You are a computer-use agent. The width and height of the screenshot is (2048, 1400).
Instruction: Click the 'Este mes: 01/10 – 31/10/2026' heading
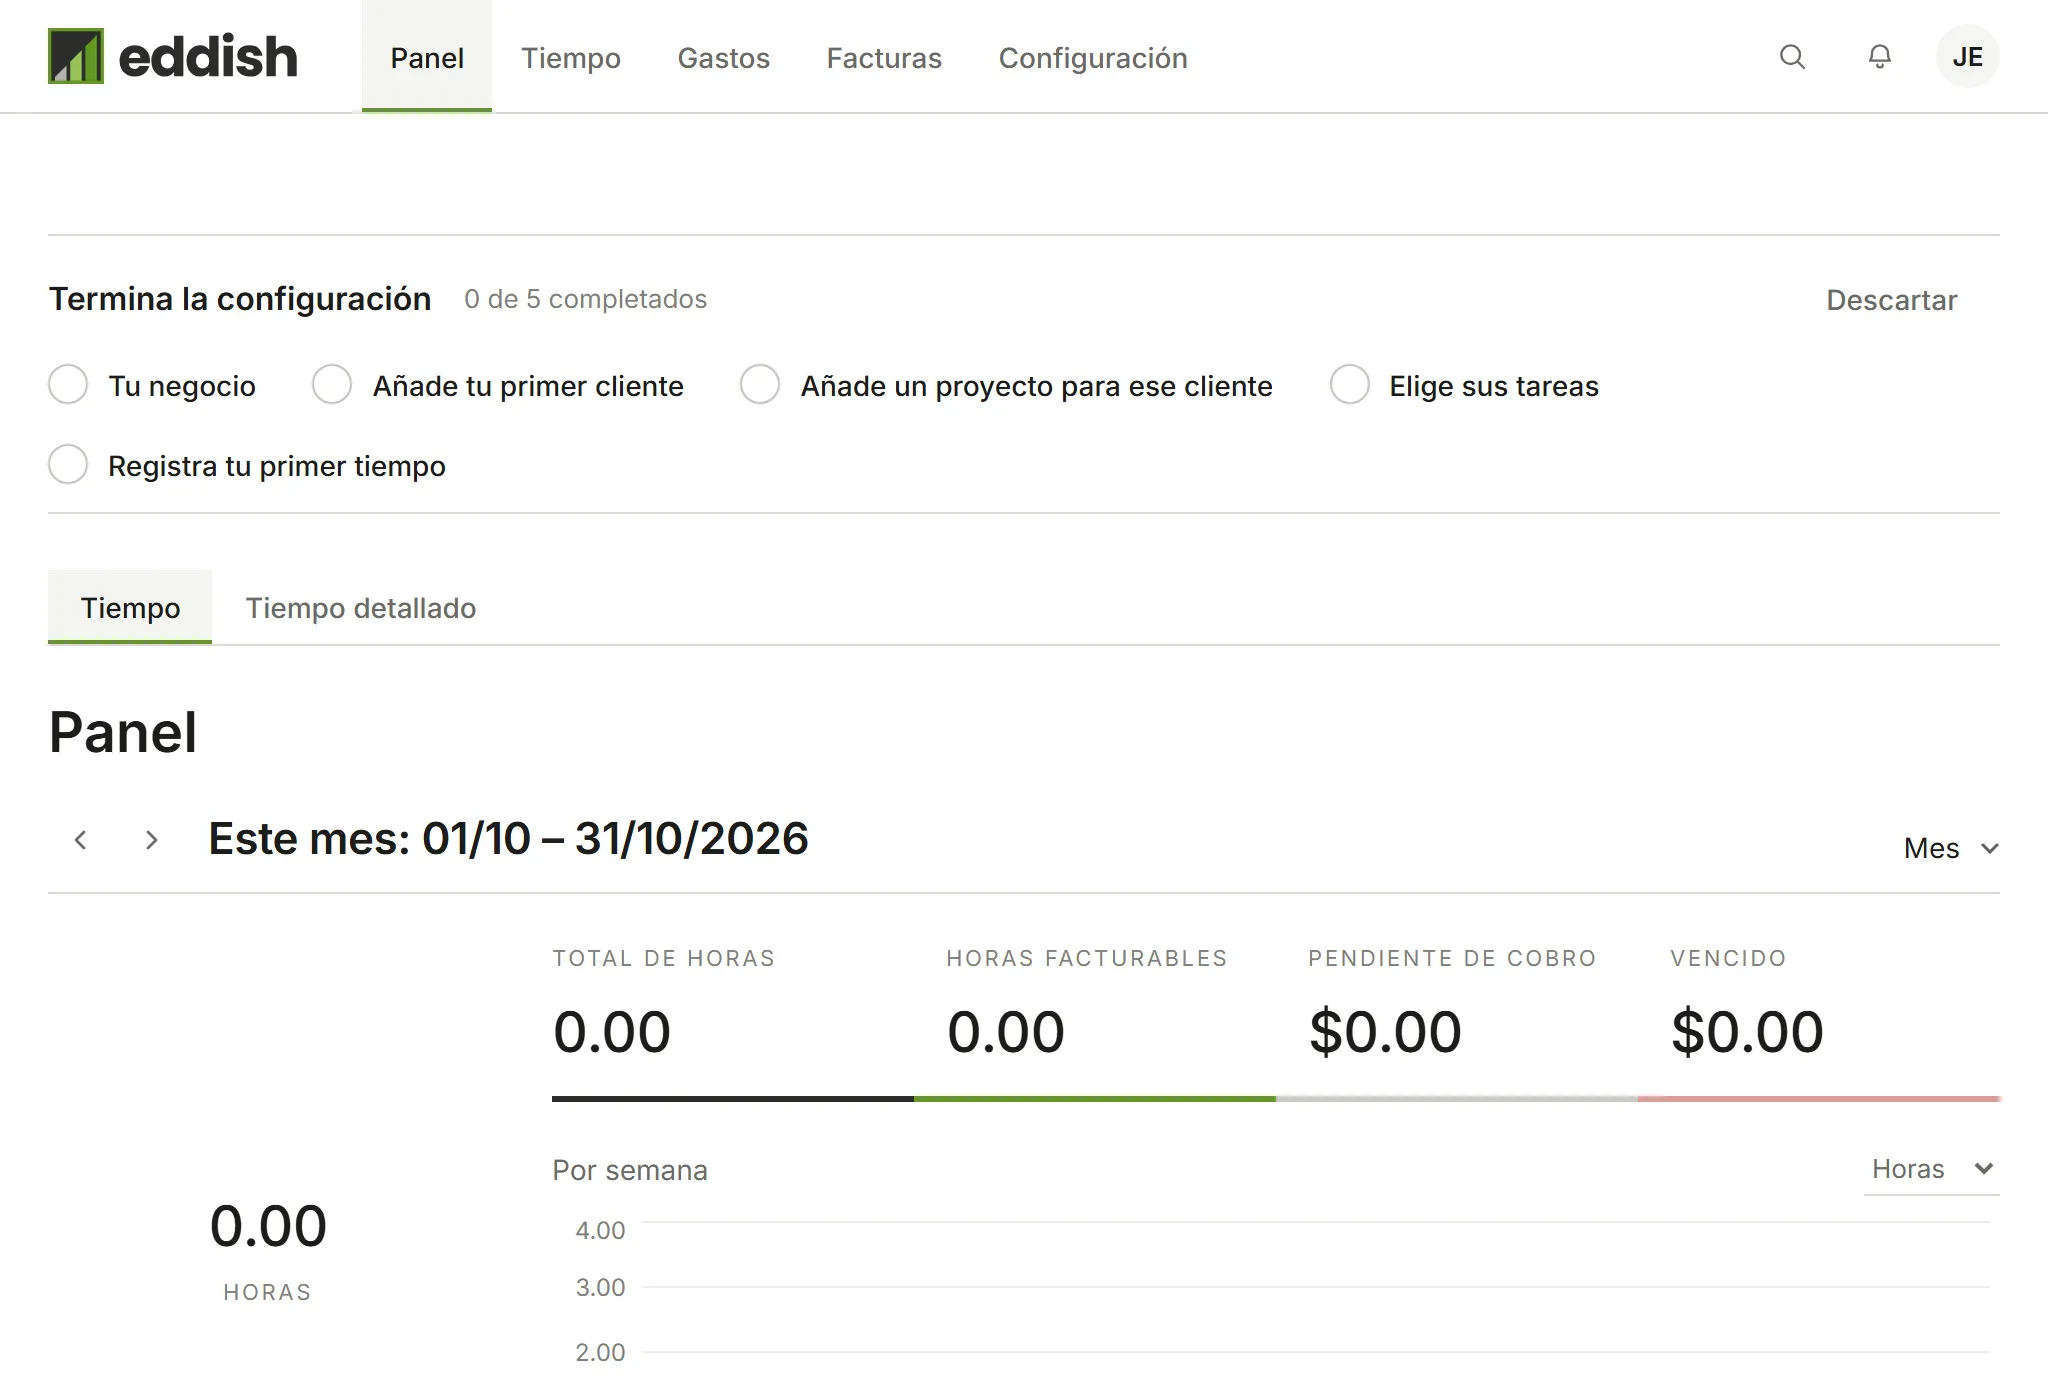click(x=508, y=838)
